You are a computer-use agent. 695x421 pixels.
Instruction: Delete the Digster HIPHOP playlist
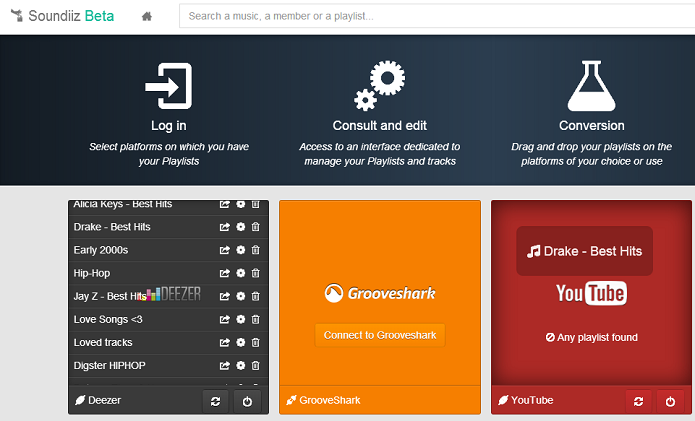pos(256,366)
